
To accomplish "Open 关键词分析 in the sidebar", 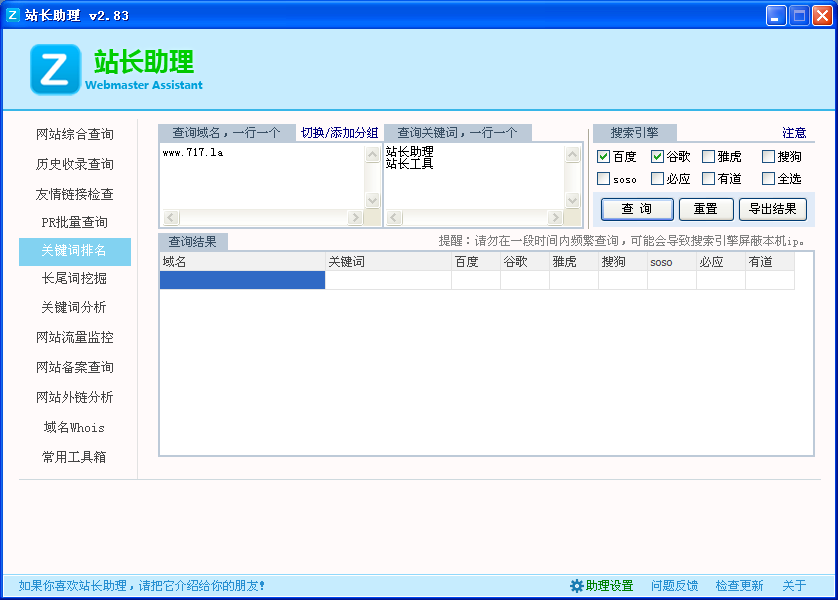I will point(75,307).
